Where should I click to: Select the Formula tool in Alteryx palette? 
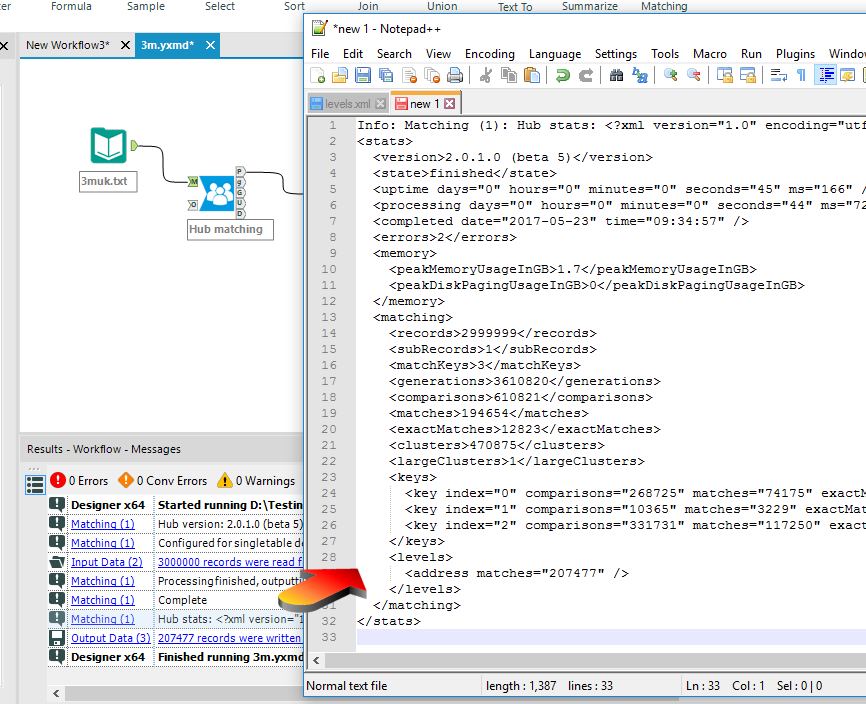click(71, 6)
